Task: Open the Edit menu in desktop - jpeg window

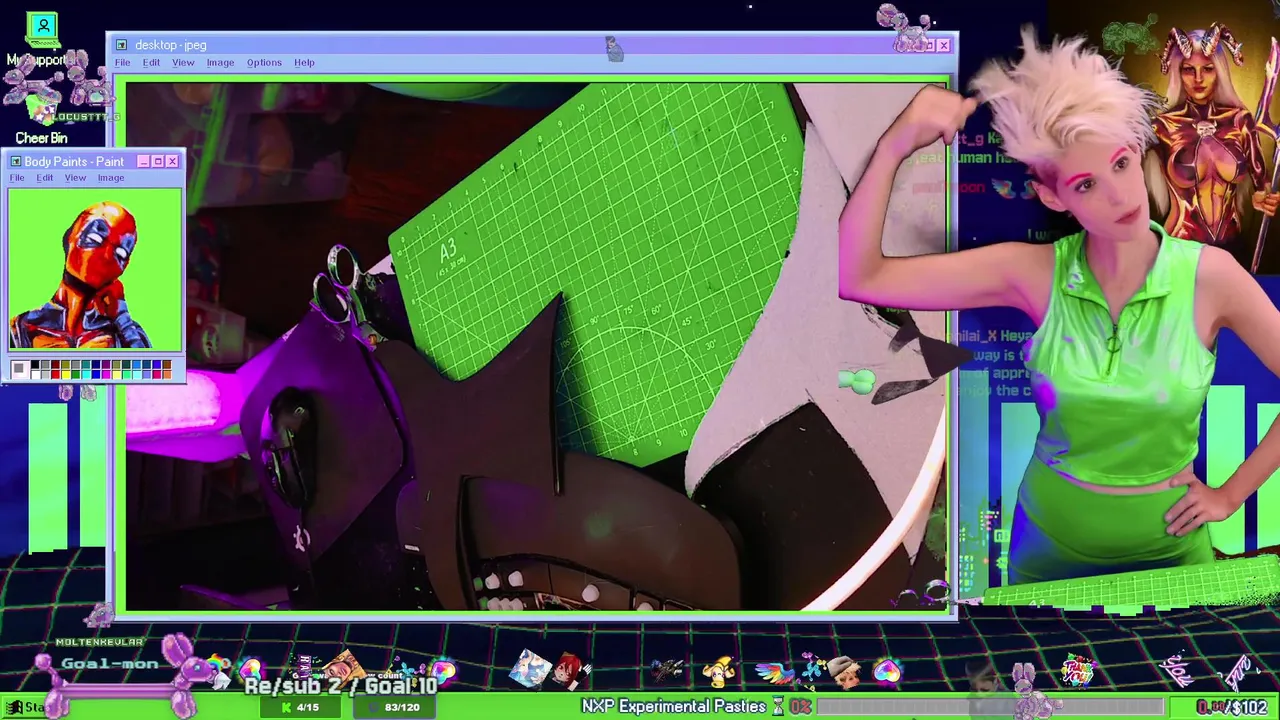Action: click(151, 62)
